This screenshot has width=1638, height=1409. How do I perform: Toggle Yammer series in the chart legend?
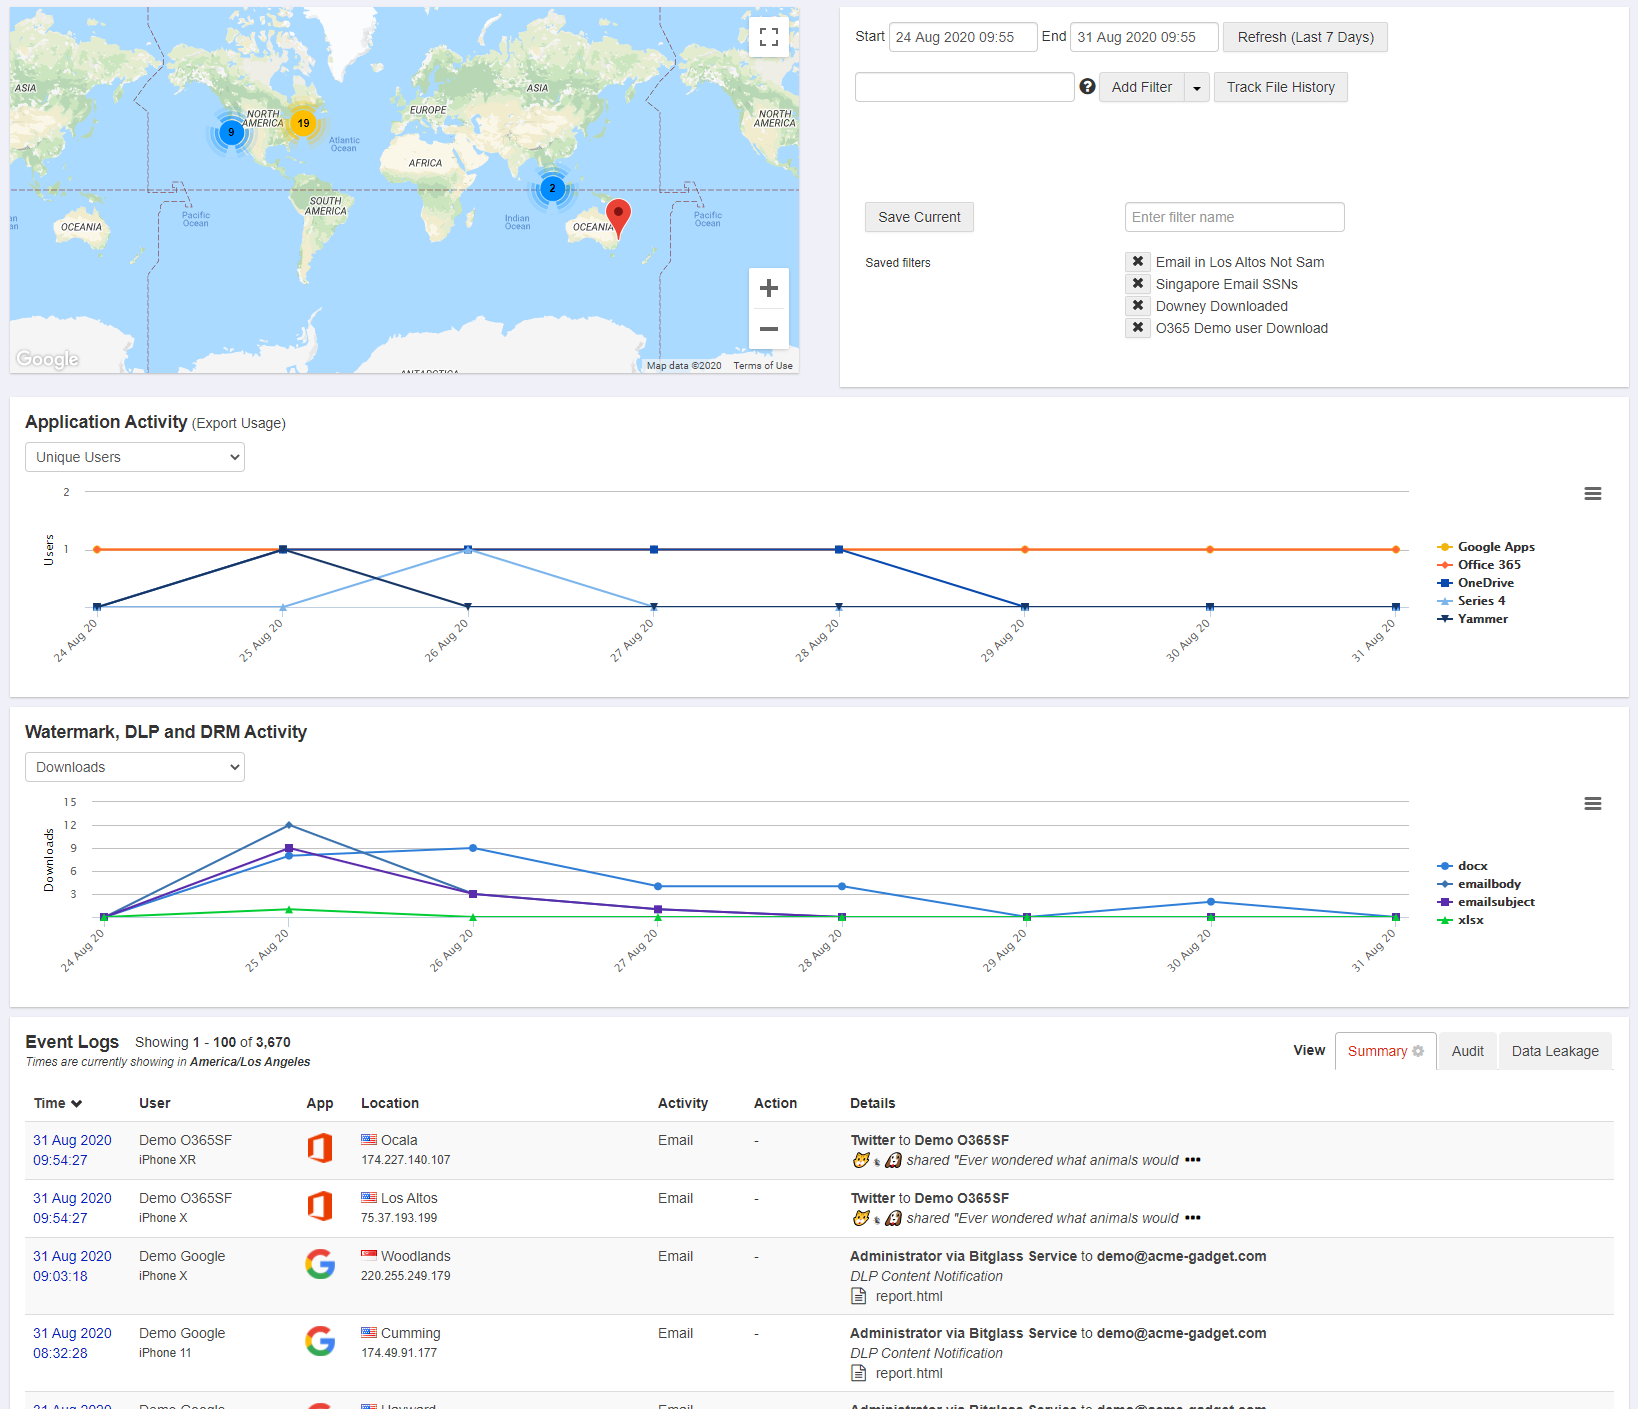[1482, 619]
